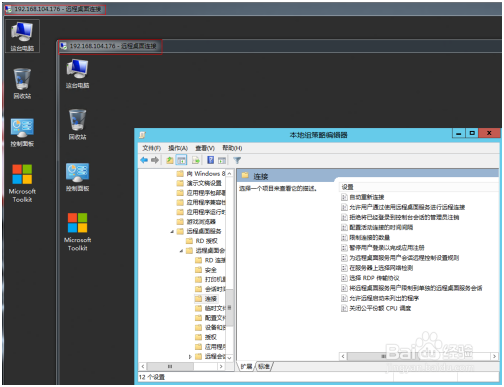Open the 查看(V) menu
This screenshot has width=504, height=387.
tap(205, 148)
